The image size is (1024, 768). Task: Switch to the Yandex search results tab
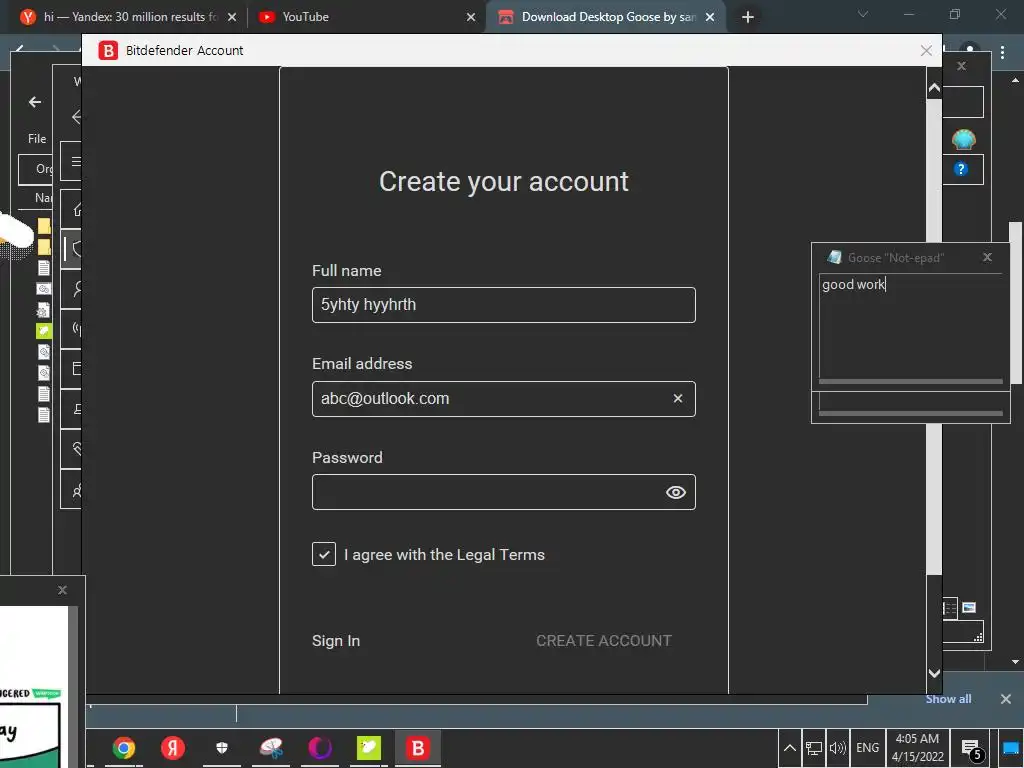click(129, 17)
